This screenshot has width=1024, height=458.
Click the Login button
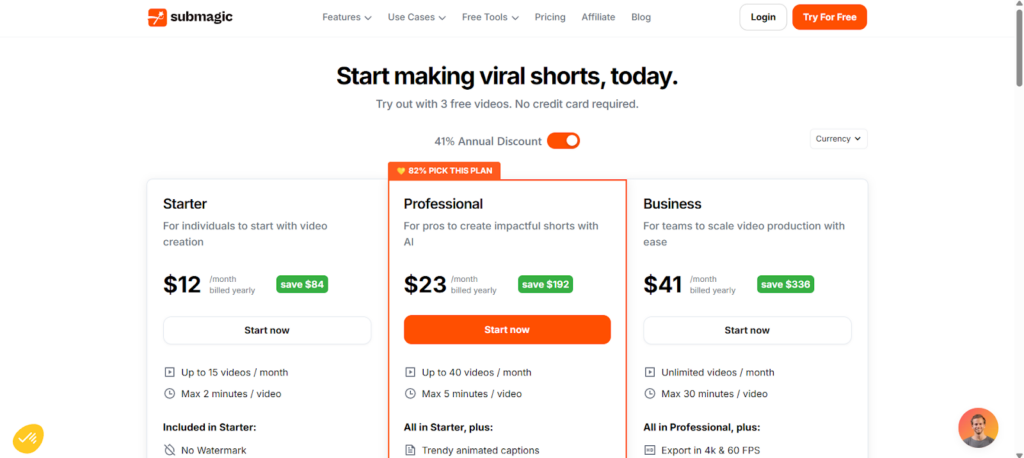point(763,18)
